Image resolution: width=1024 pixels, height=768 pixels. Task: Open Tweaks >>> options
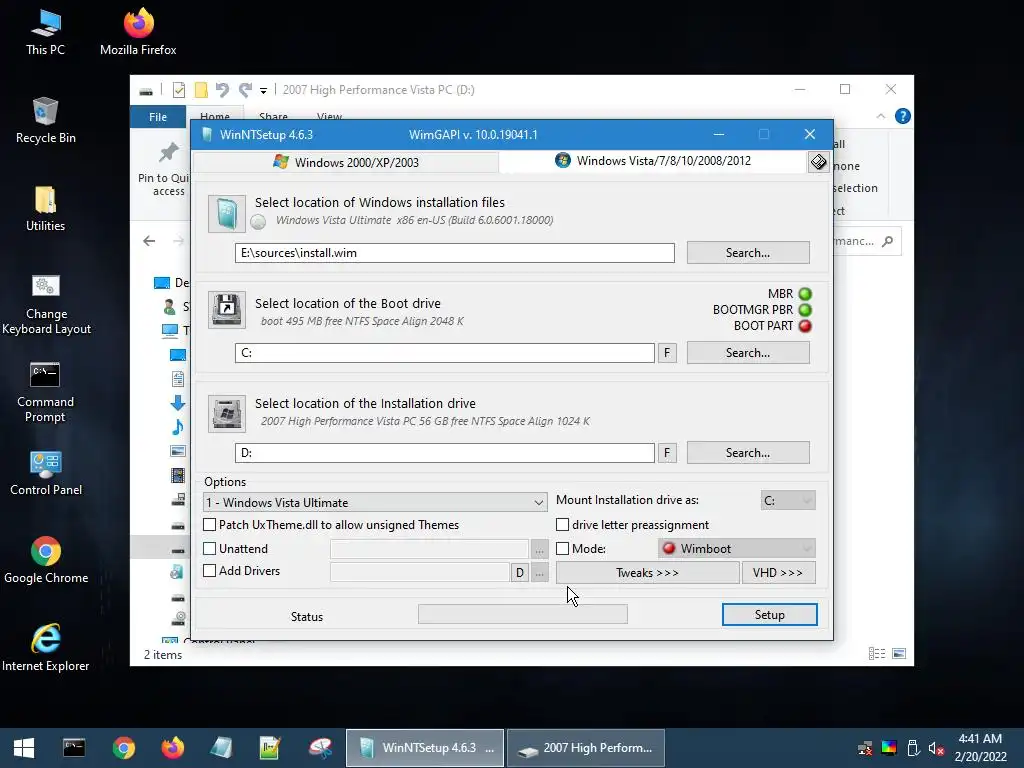point(647,573)
